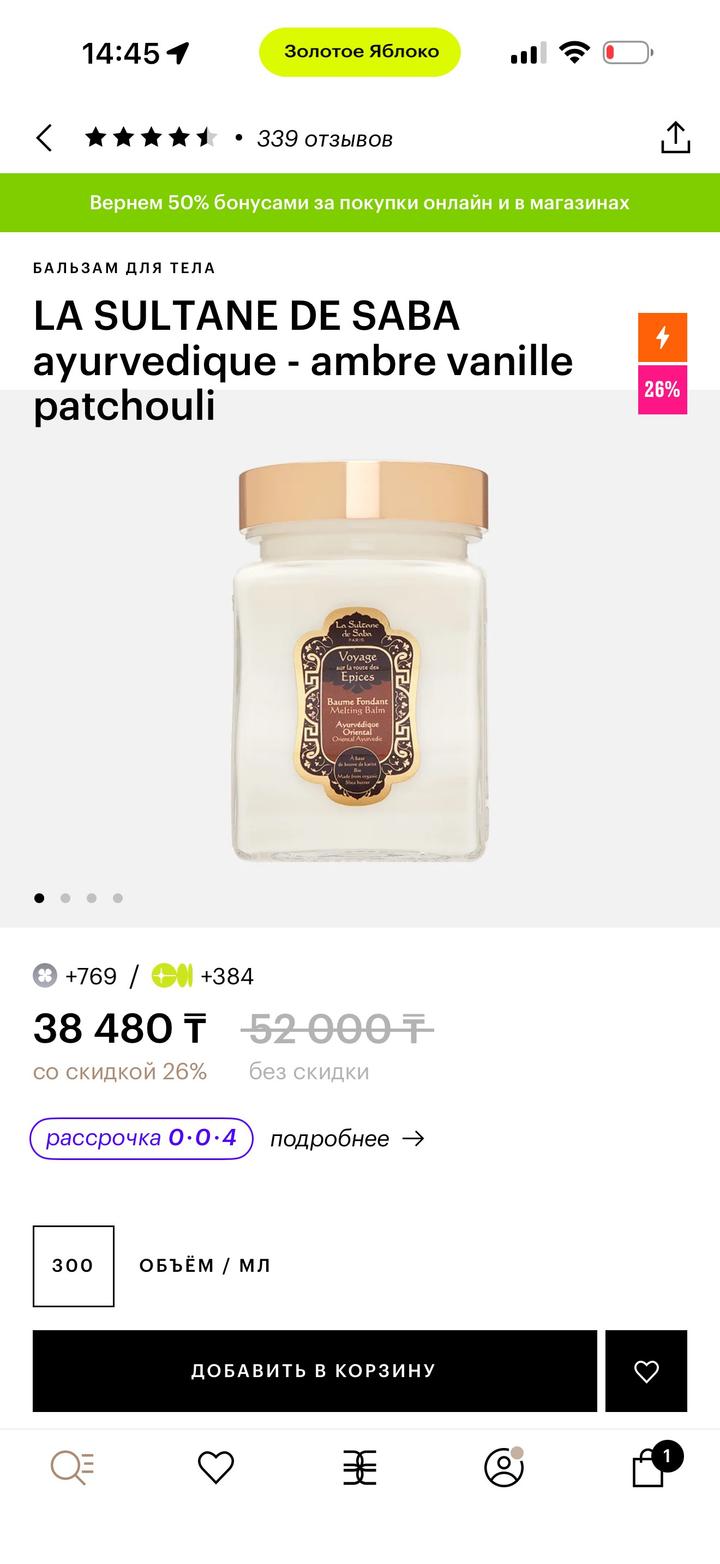Screen dimensions: 720x1564
Task: Open catalog search tab
Action: [72, 1467]
